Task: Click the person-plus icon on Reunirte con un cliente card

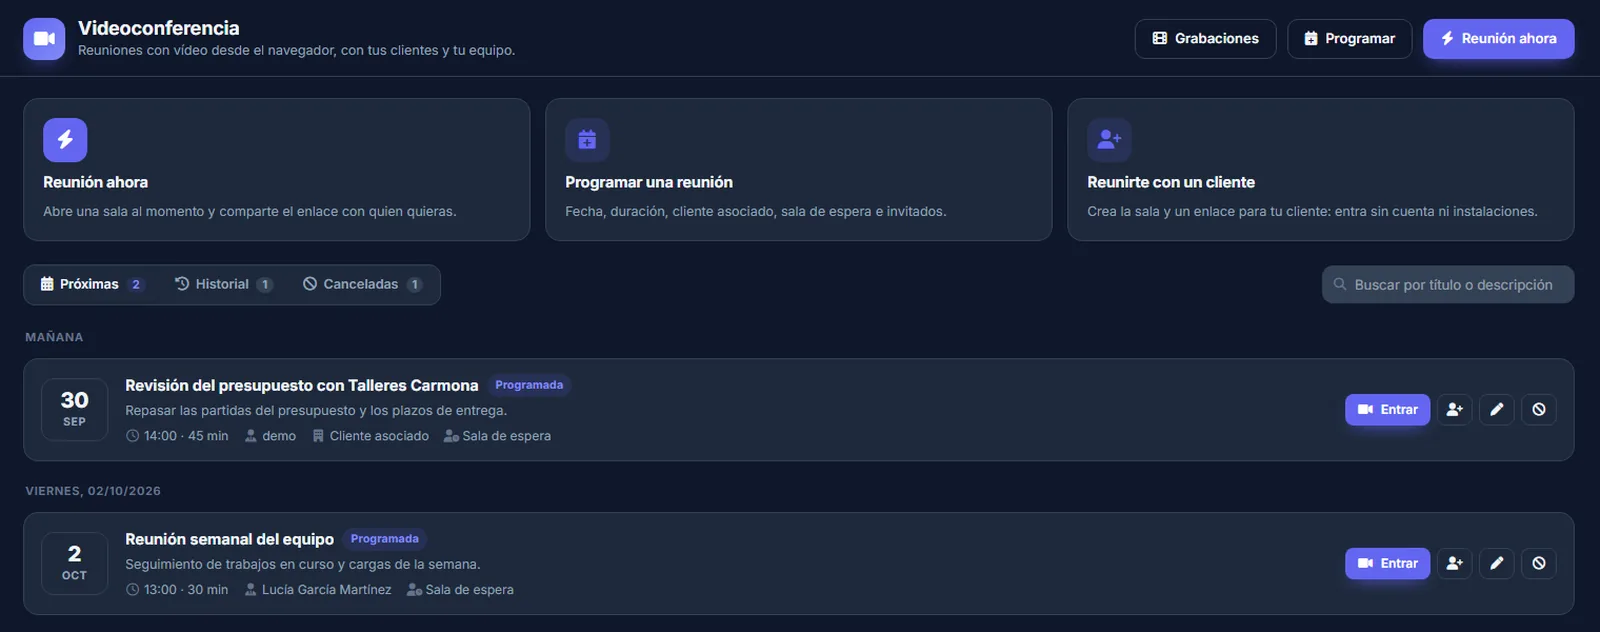Action: coord(1109,140)
